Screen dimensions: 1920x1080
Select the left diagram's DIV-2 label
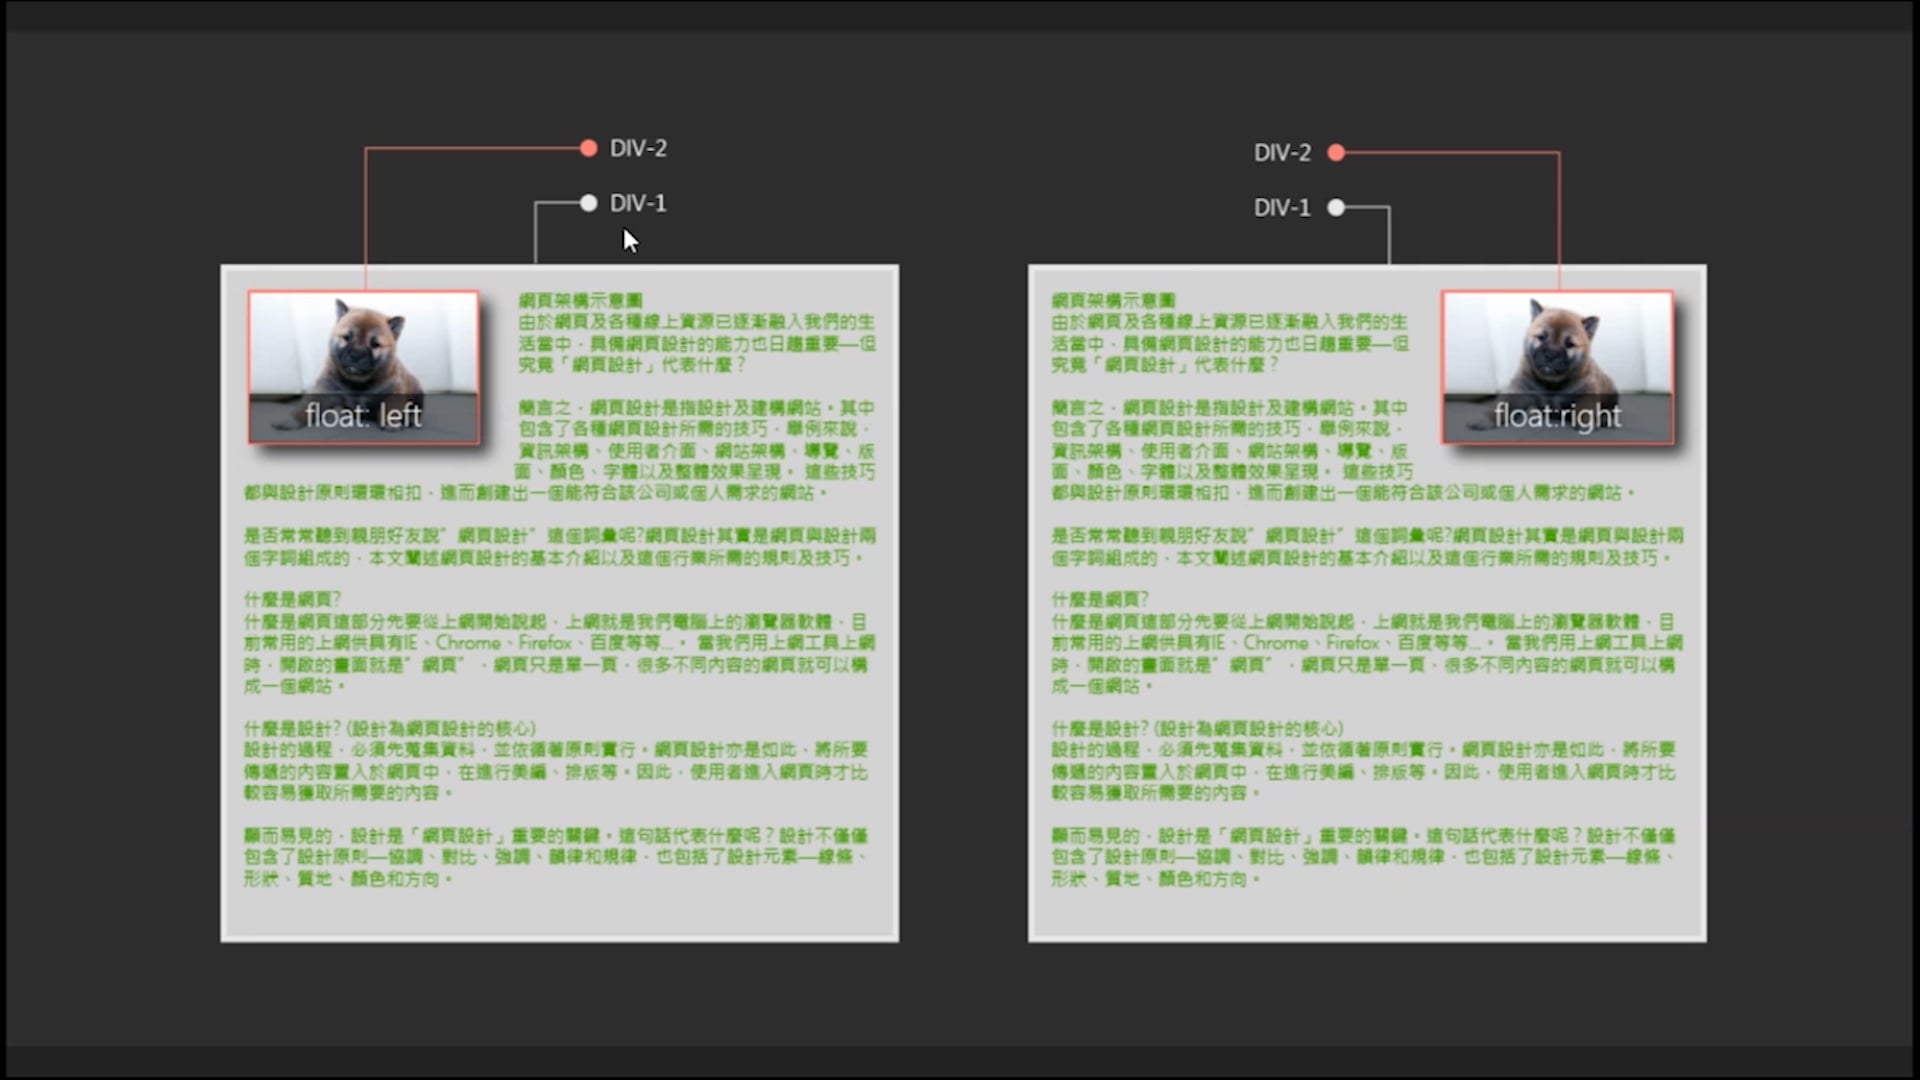click(638, 148)
